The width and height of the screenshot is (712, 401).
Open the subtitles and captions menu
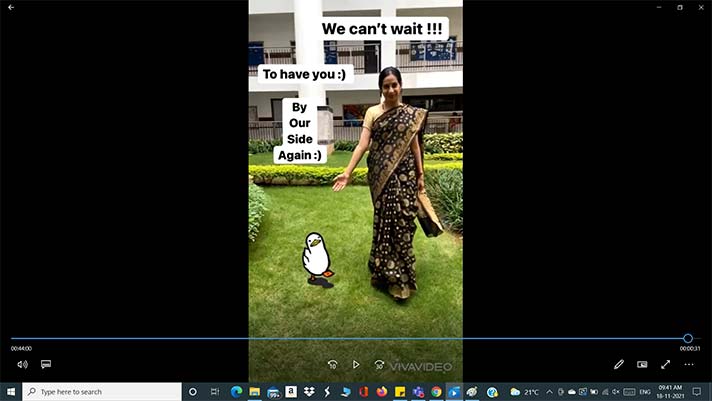(46, 365)
